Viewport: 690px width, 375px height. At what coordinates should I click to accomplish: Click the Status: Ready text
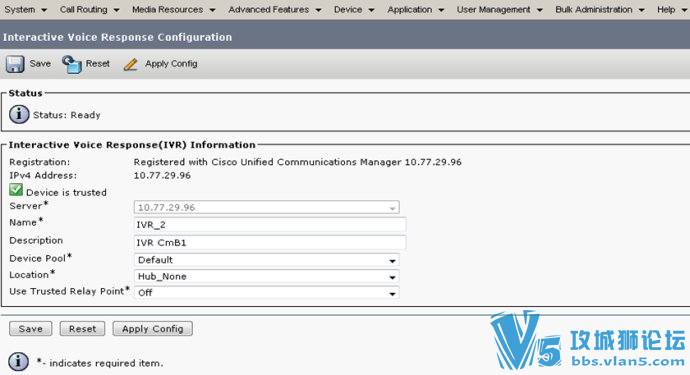coord(67,115)
